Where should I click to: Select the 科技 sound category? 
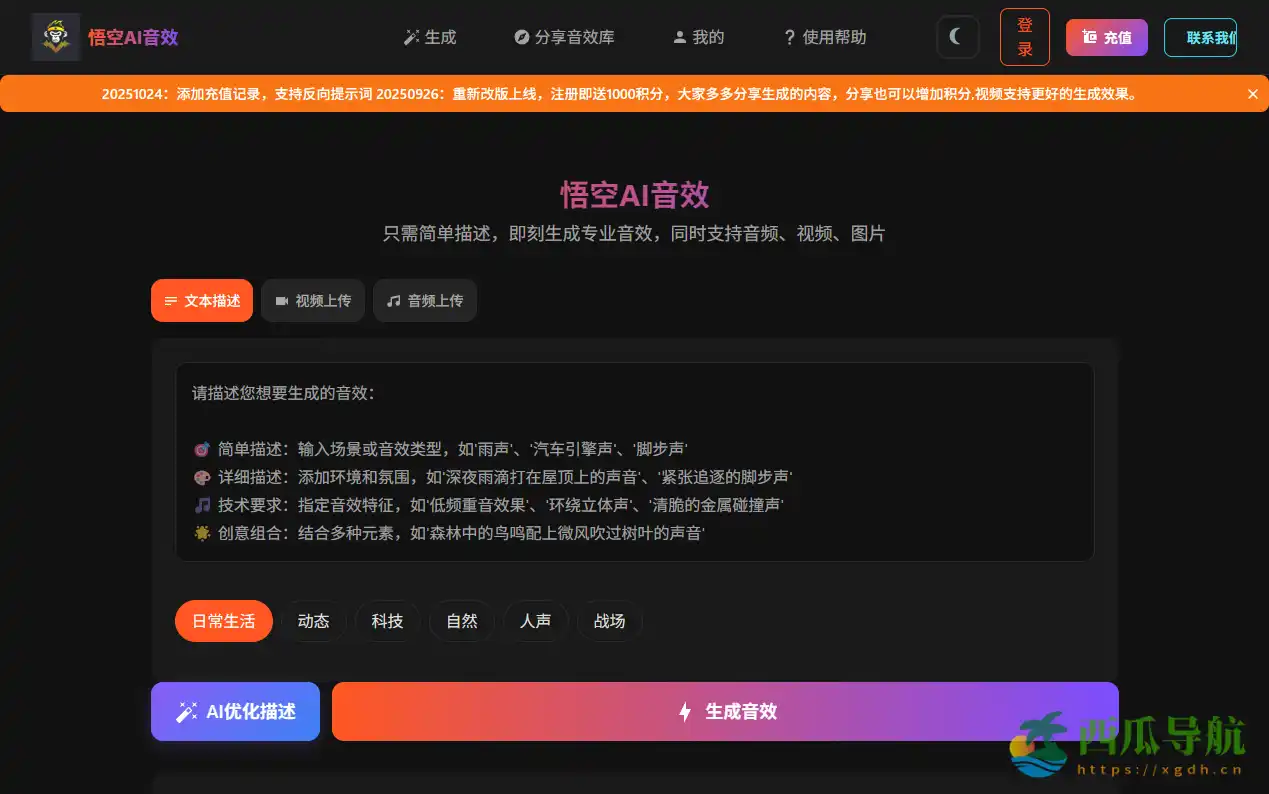coord(388,621)
